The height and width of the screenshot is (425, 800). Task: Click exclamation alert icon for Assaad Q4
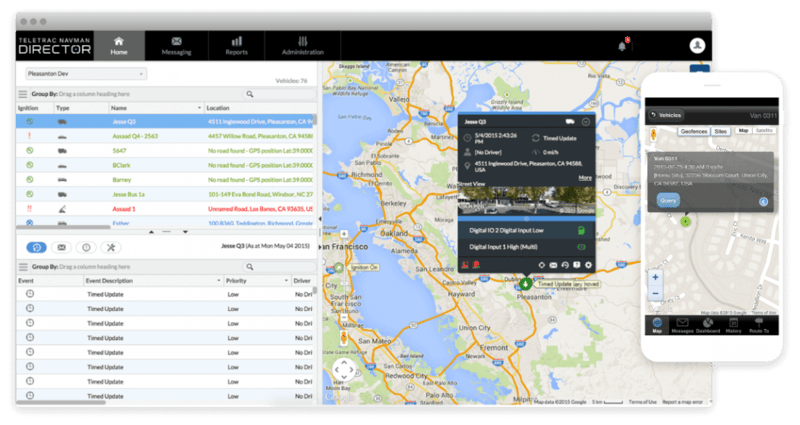coord(29,136)
